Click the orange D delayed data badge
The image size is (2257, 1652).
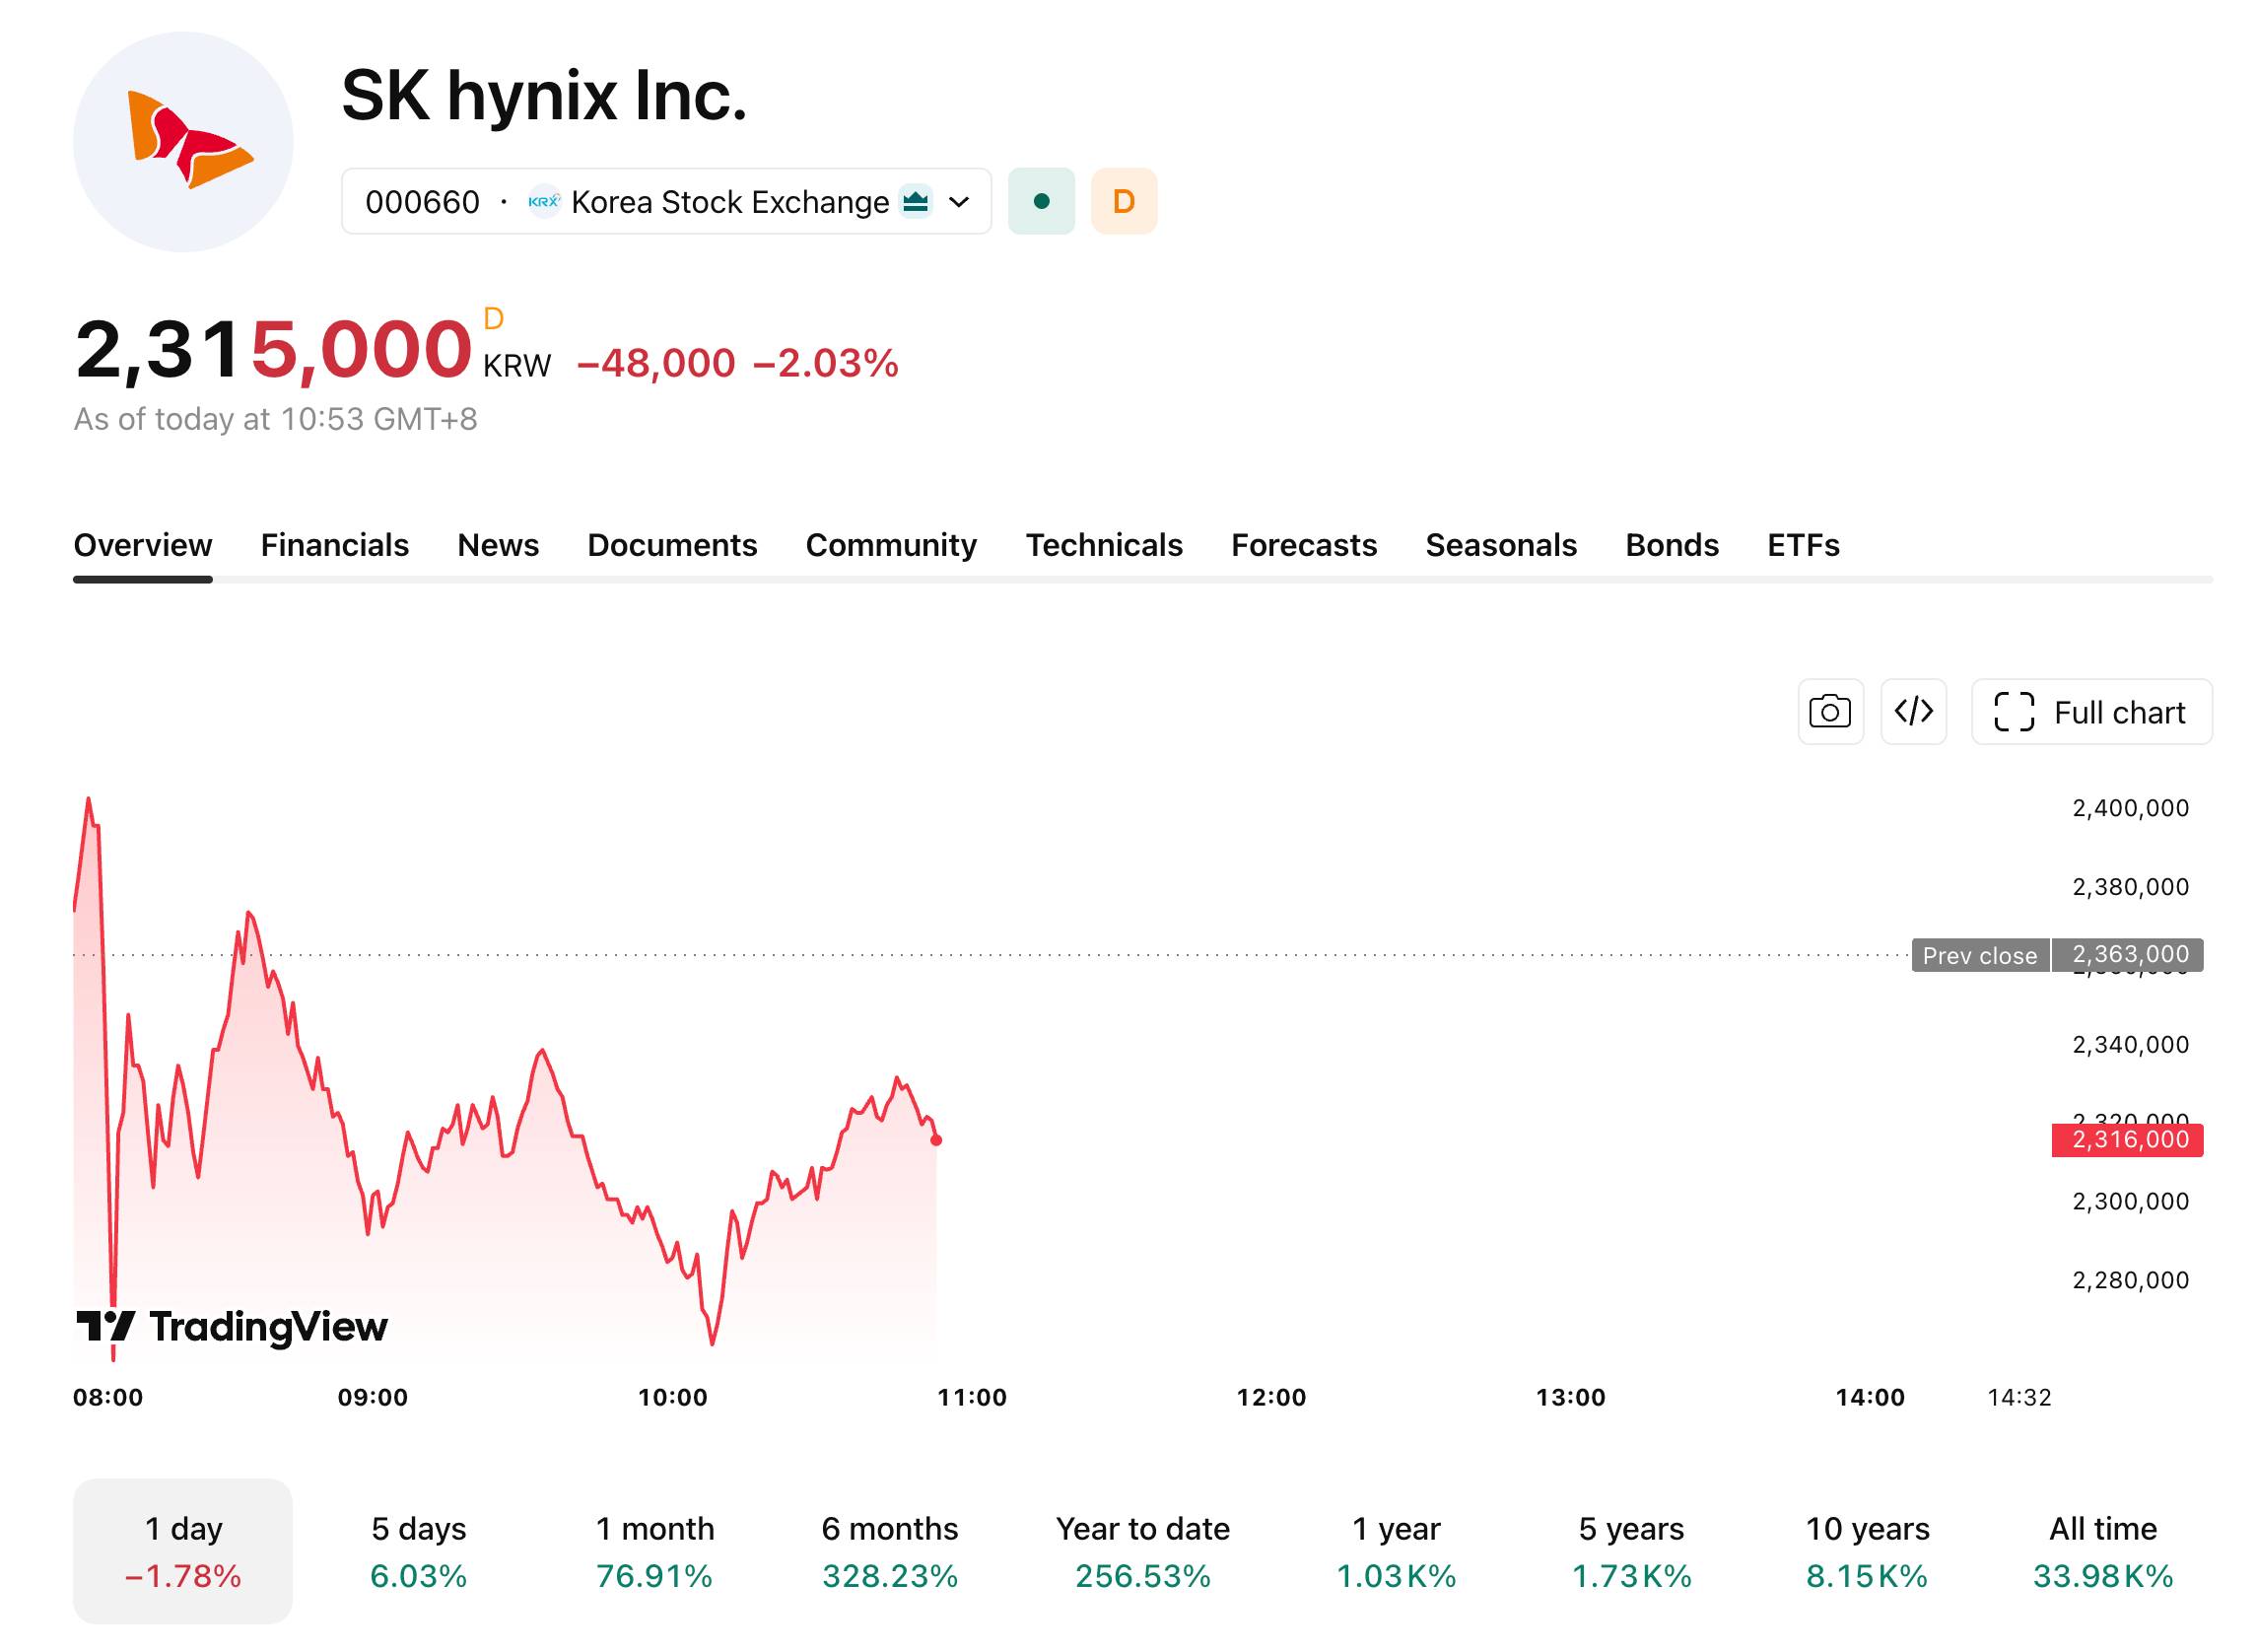1124,201
